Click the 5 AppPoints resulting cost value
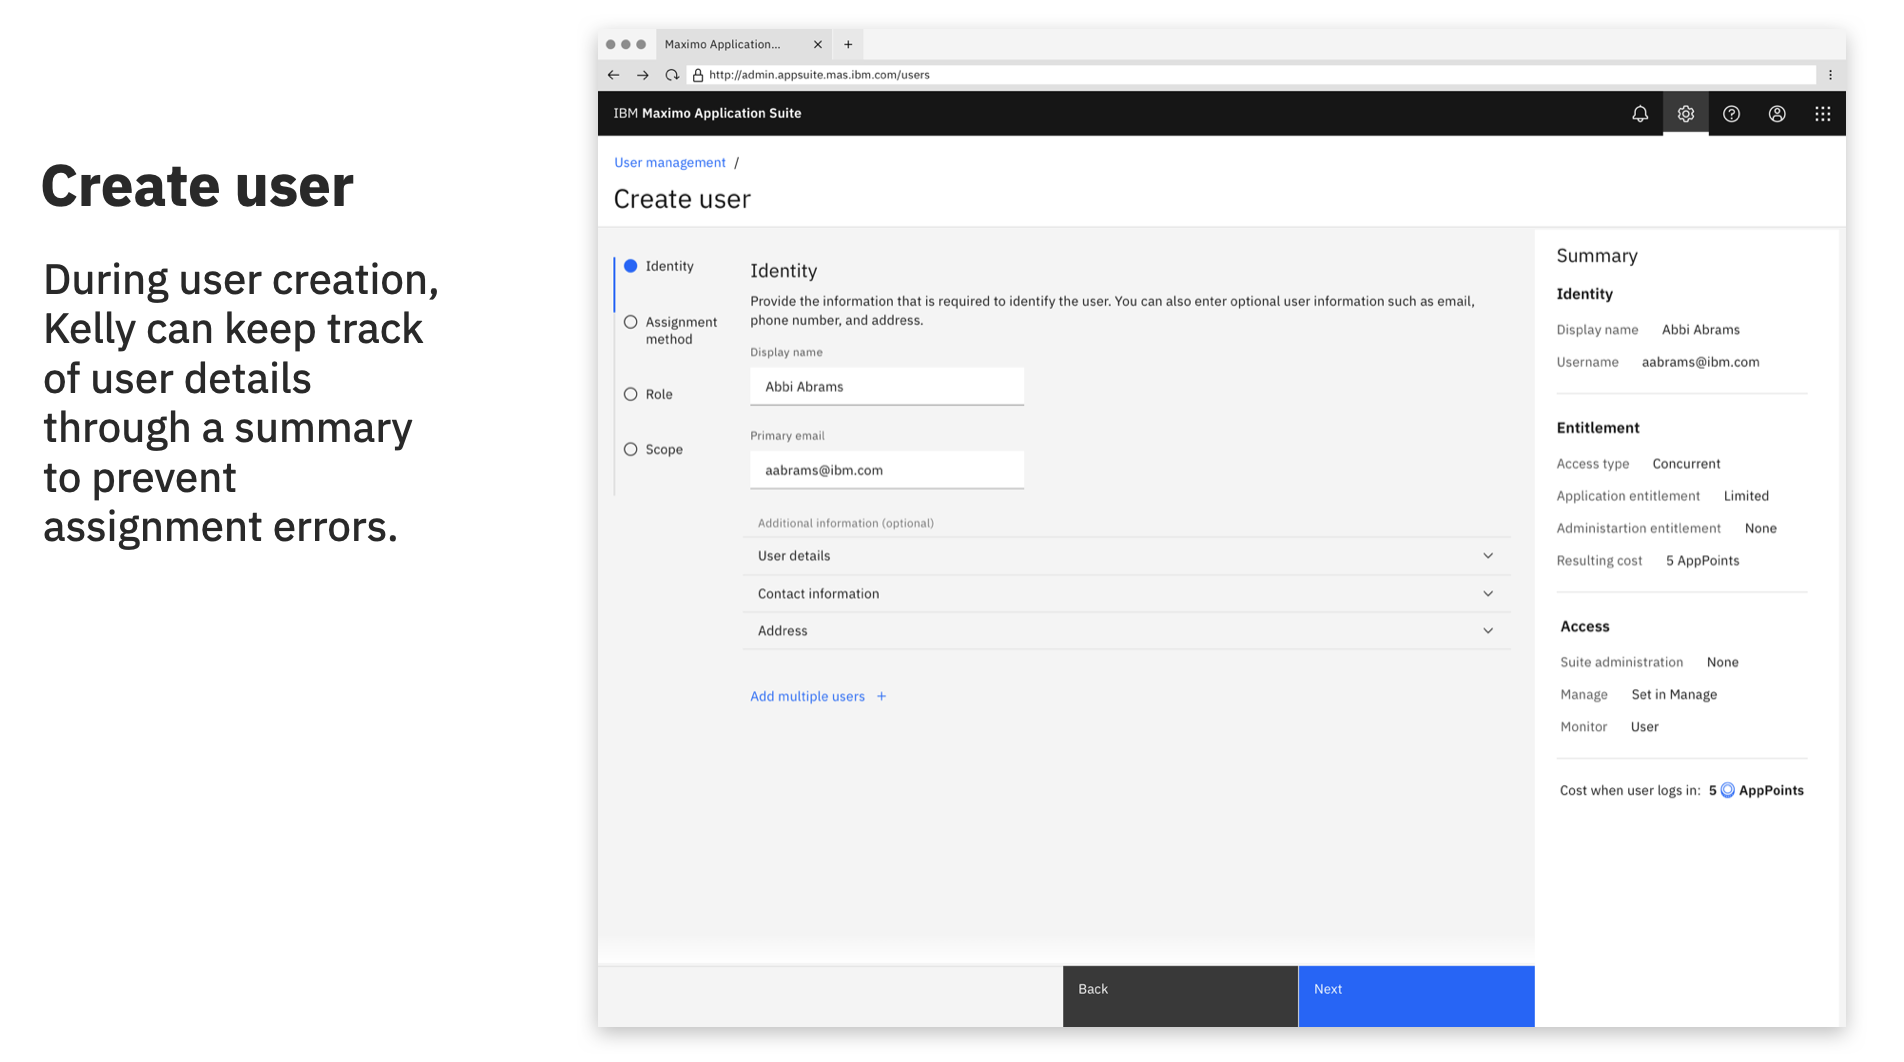The image size is (1904, 1062). pyautogui.click(x=1702, y=561)
